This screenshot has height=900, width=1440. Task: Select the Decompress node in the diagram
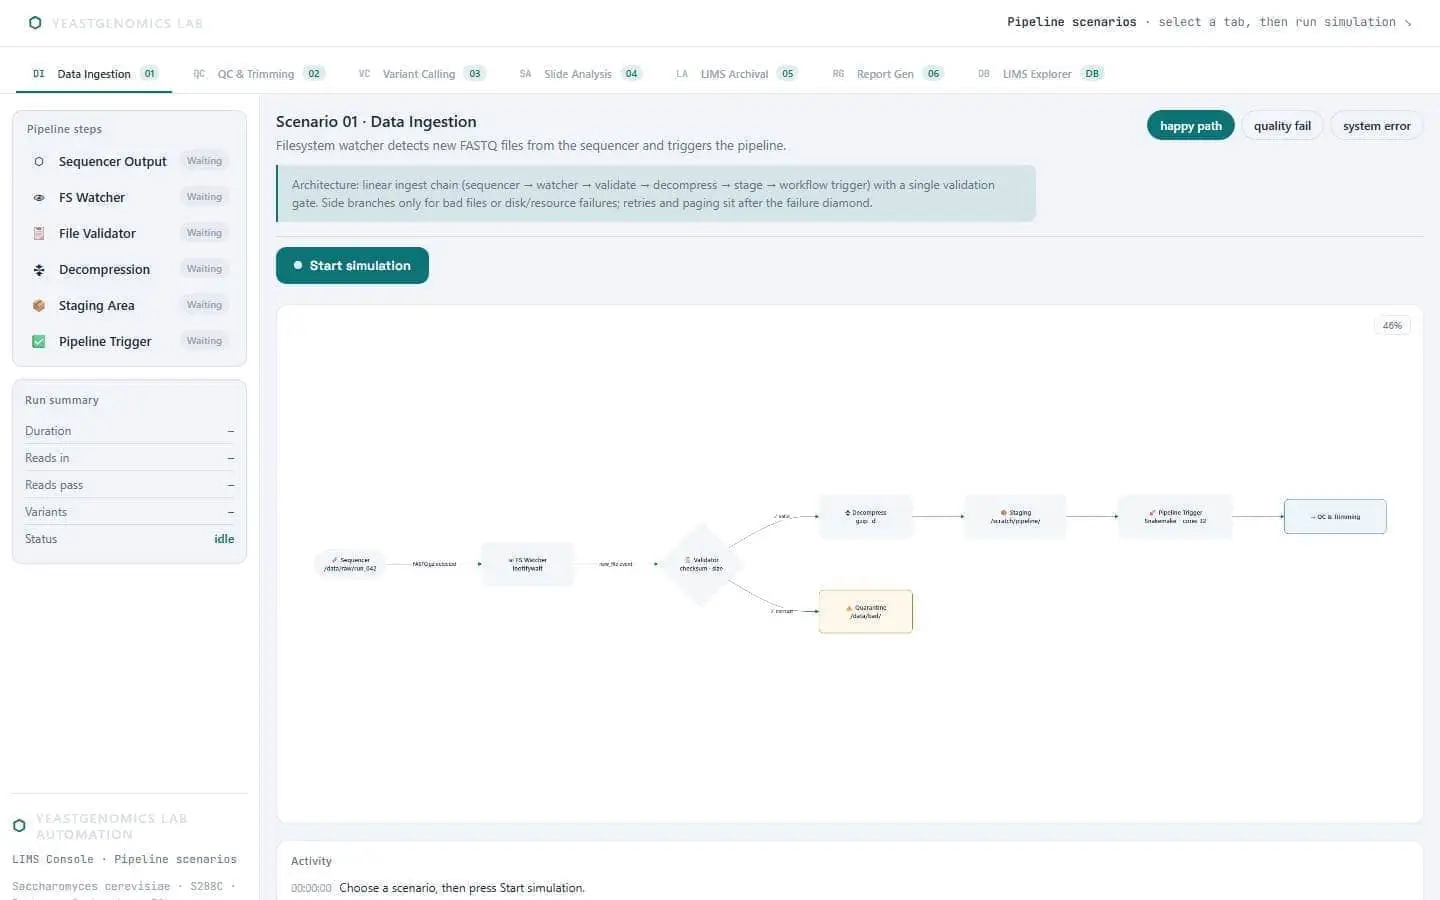pos(865,516)
